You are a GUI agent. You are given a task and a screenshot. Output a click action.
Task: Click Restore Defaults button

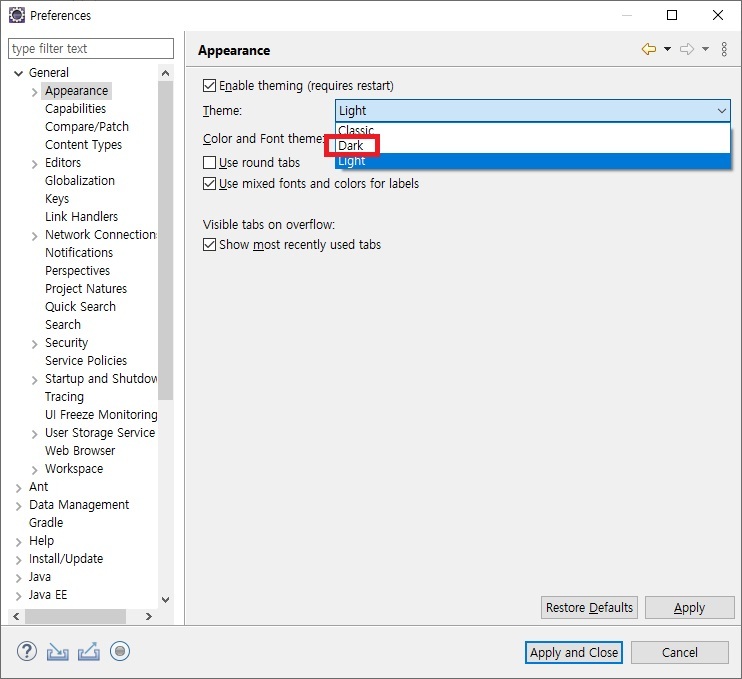[x=589, y=608]
